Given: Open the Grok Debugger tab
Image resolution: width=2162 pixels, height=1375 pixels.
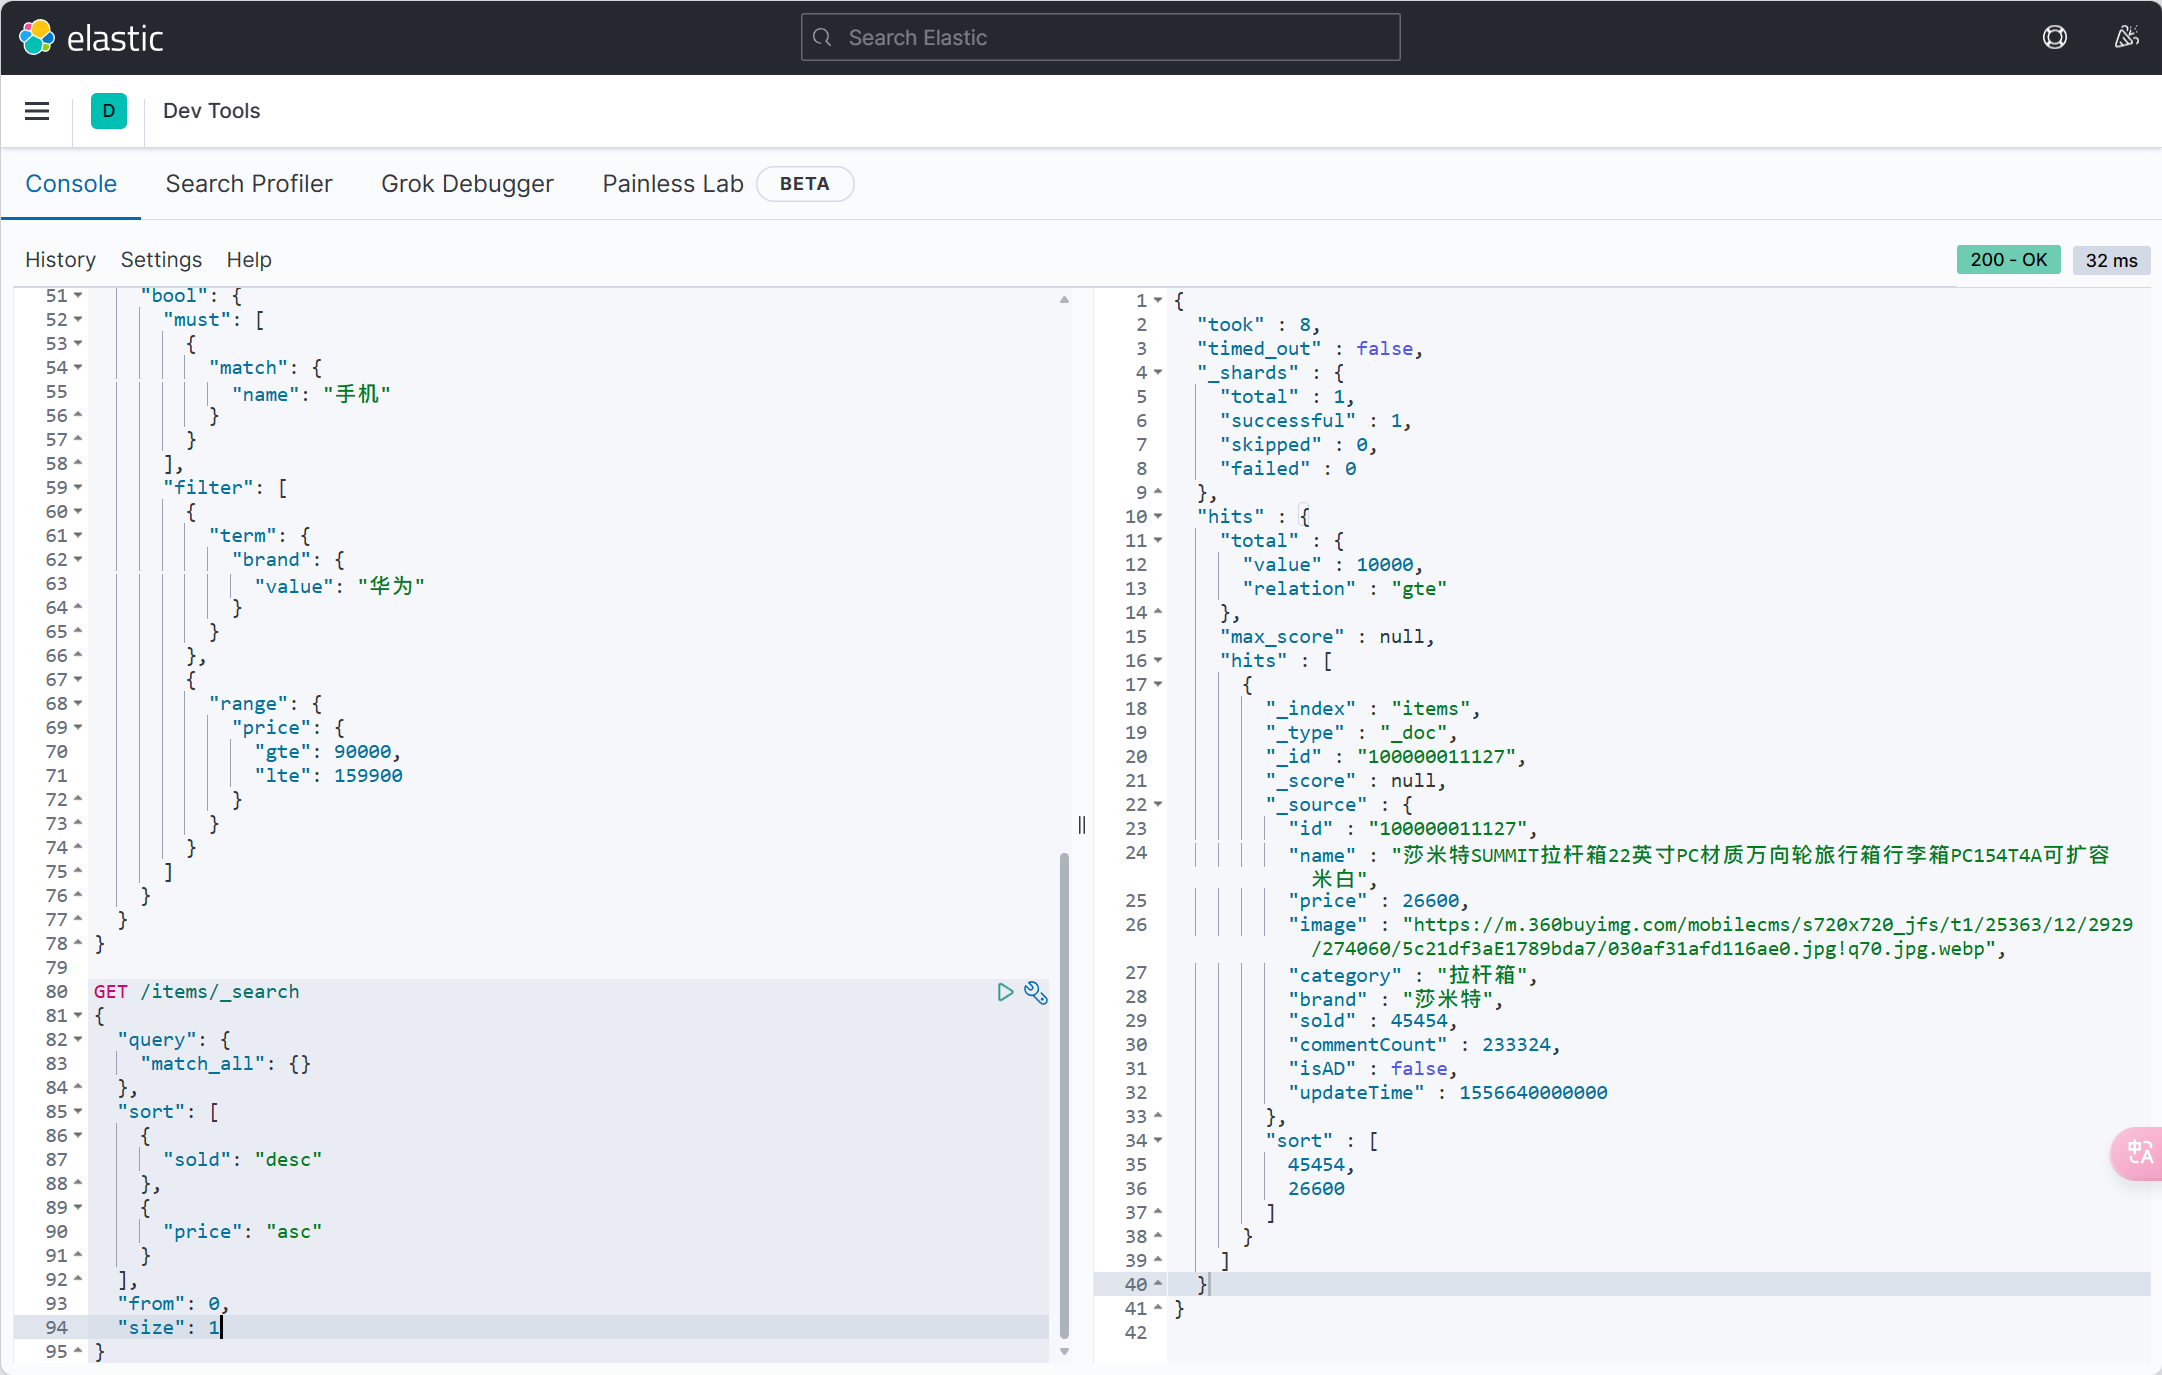Looking at the screenshot, I should click(467, 184).
